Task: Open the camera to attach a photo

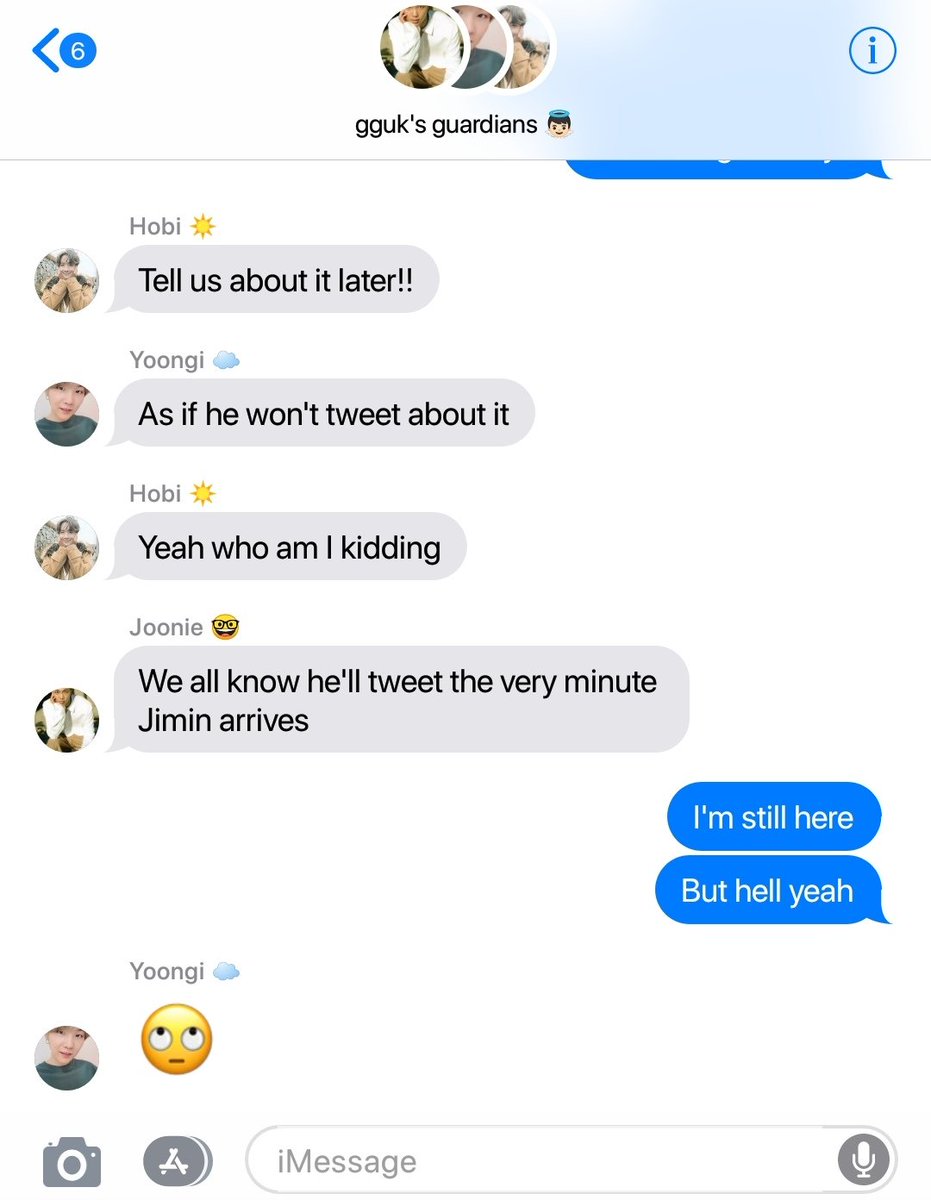Action: 71,1161
